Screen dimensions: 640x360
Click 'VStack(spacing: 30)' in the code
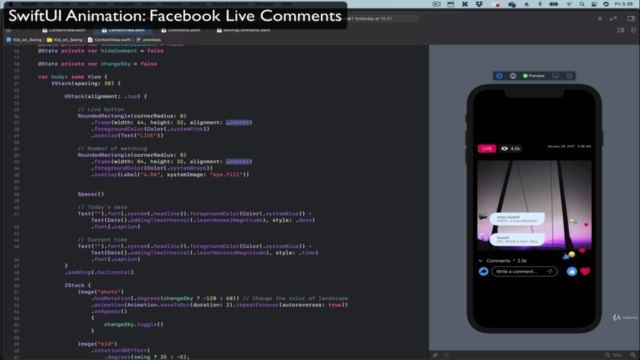[86, 83]
